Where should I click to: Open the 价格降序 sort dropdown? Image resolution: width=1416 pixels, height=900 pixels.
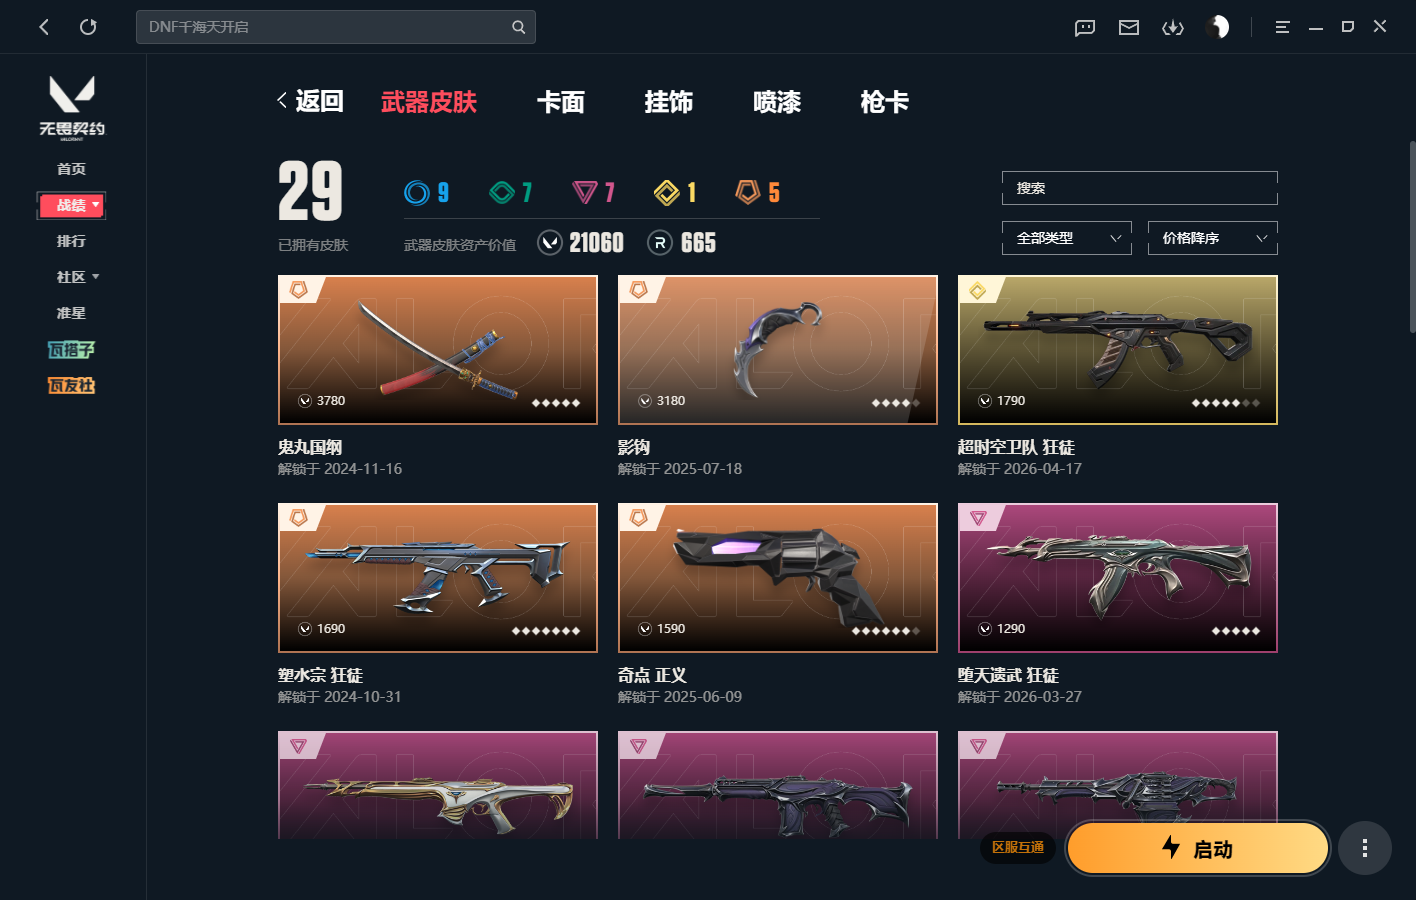tap(1213, 238)
